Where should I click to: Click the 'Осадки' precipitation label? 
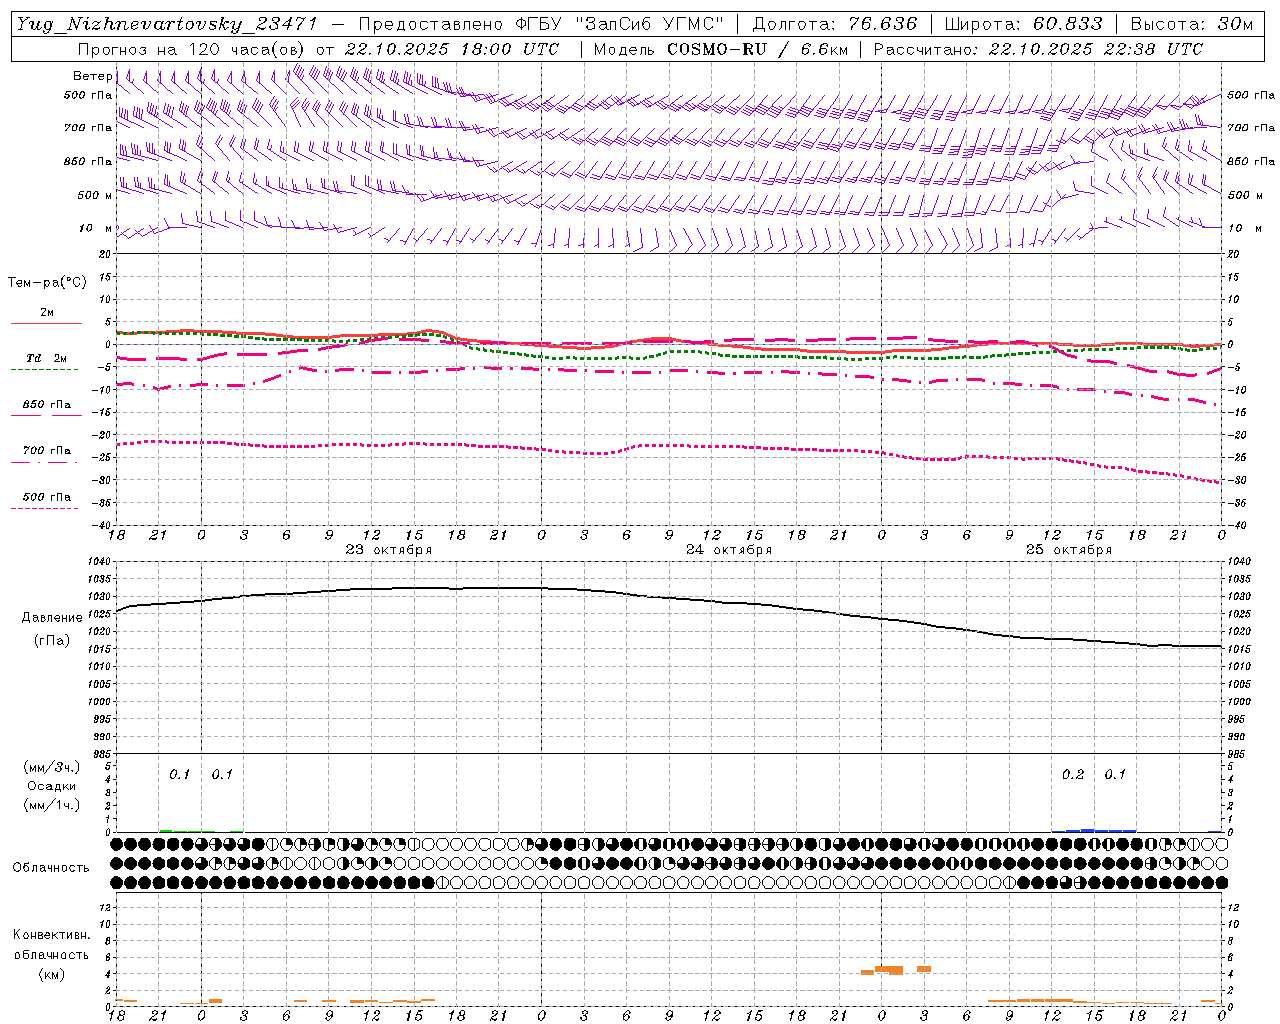tap(52, 786)
